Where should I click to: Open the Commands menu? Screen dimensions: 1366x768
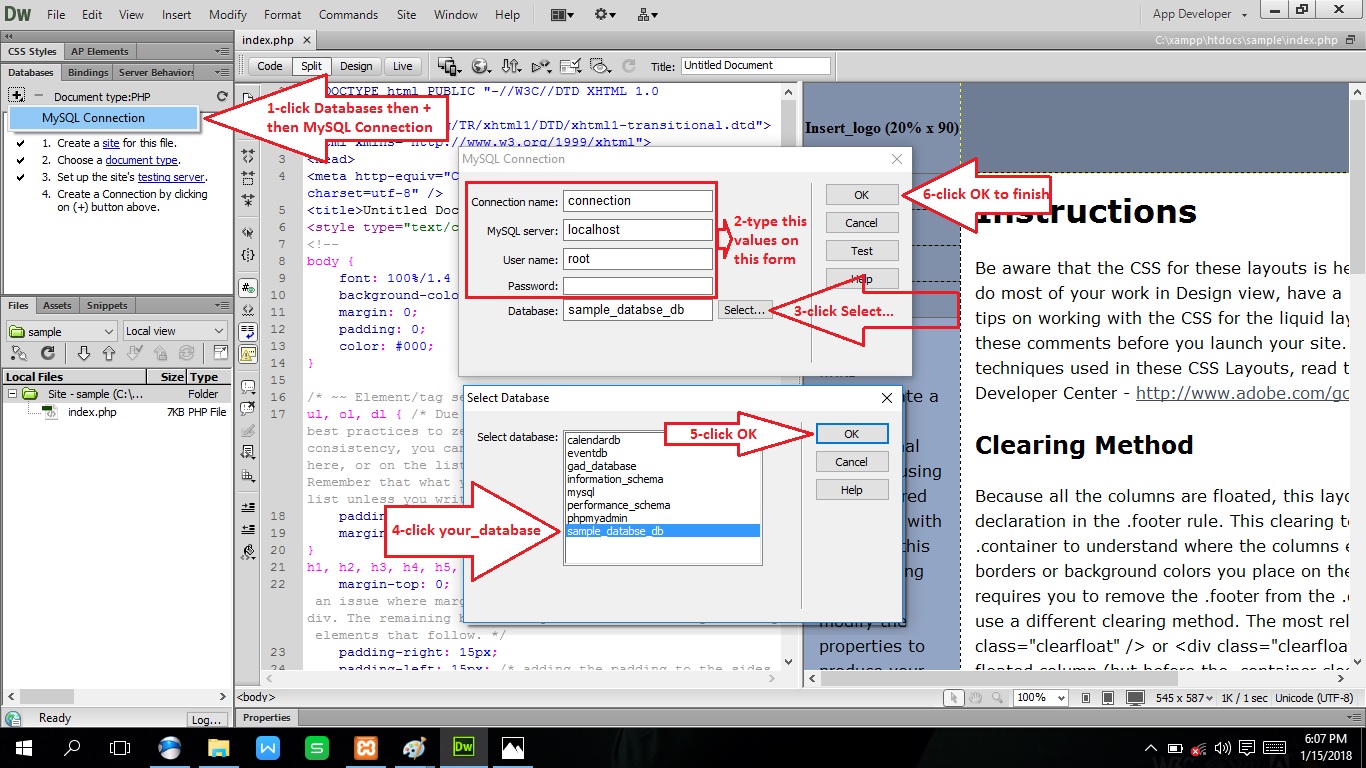pos(348,15)
